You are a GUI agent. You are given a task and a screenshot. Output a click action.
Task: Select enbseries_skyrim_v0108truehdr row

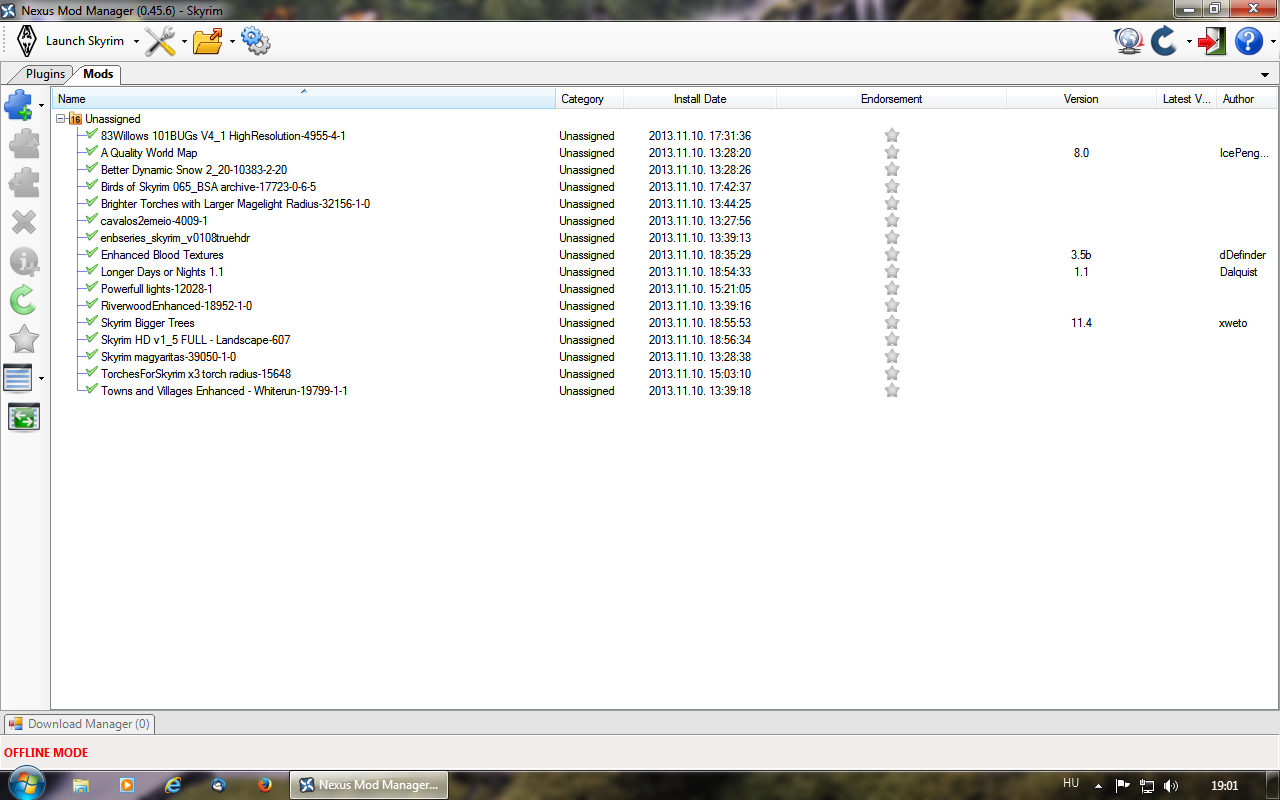665,238
